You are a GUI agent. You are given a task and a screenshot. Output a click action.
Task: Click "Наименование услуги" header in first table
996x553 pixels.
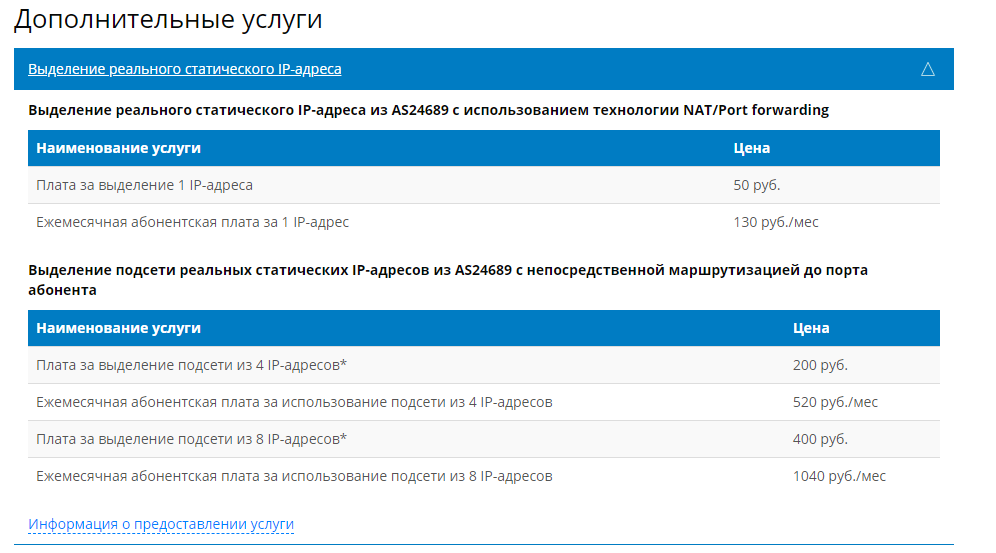(118, 148)
